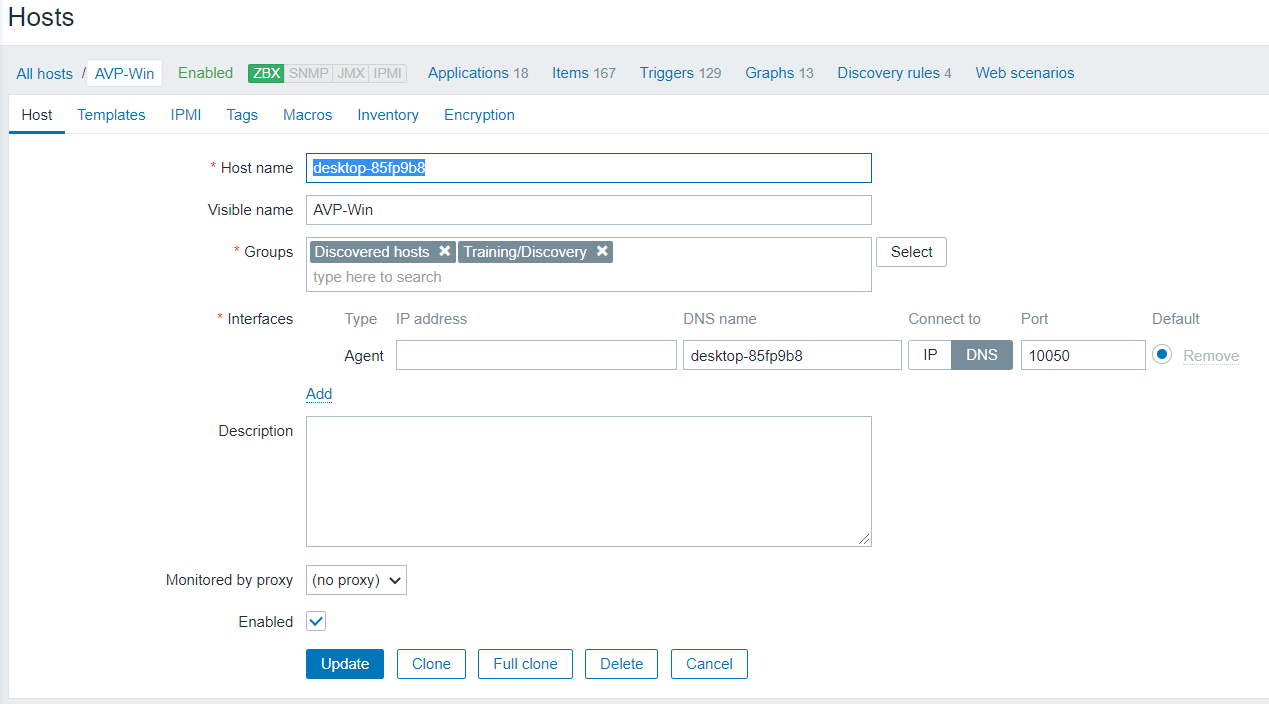Image resolution: width=1269 pixels, height=704 pixels.
Task: Focus the Visible name field
Action: [x=589, y=210]
